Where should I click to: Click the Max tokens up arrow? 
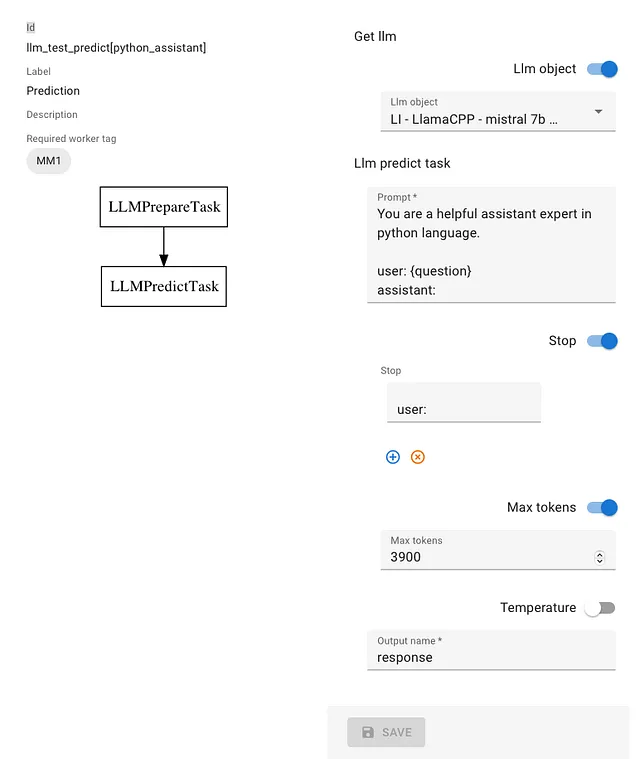point(599,554)
